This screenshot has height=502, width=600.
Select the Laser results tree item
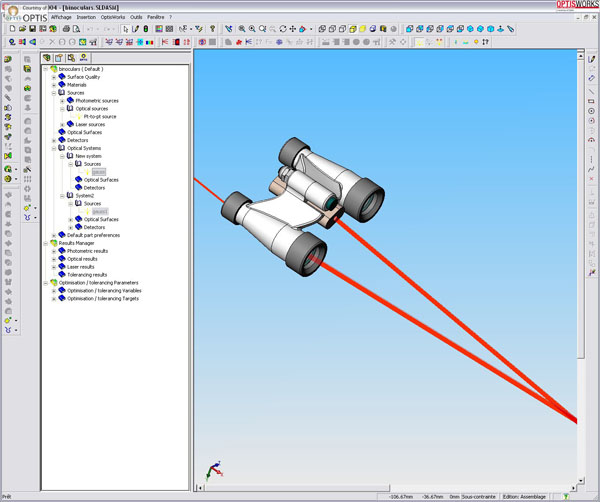80,267
